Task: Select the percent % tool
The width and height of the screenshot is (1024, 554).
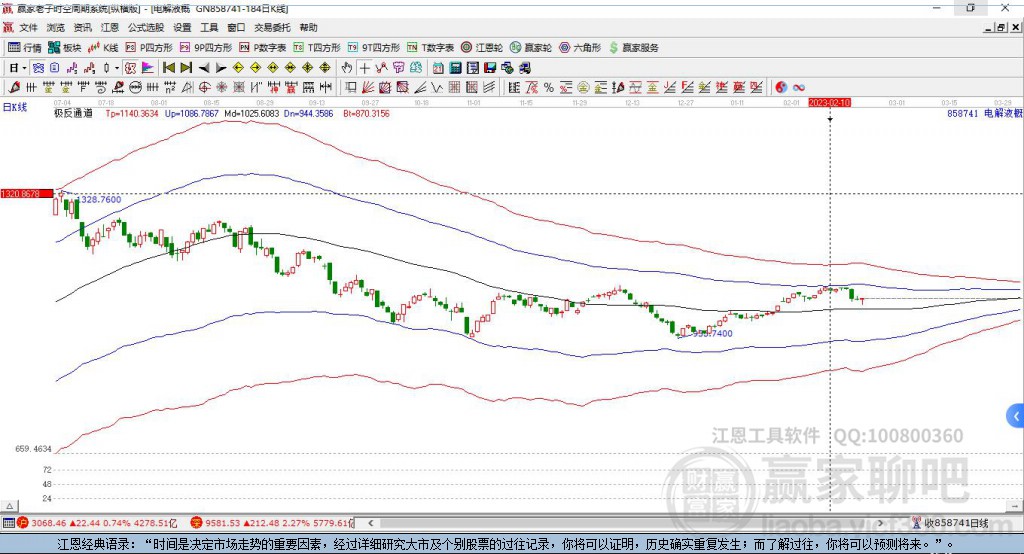Action: pos(549,88)
